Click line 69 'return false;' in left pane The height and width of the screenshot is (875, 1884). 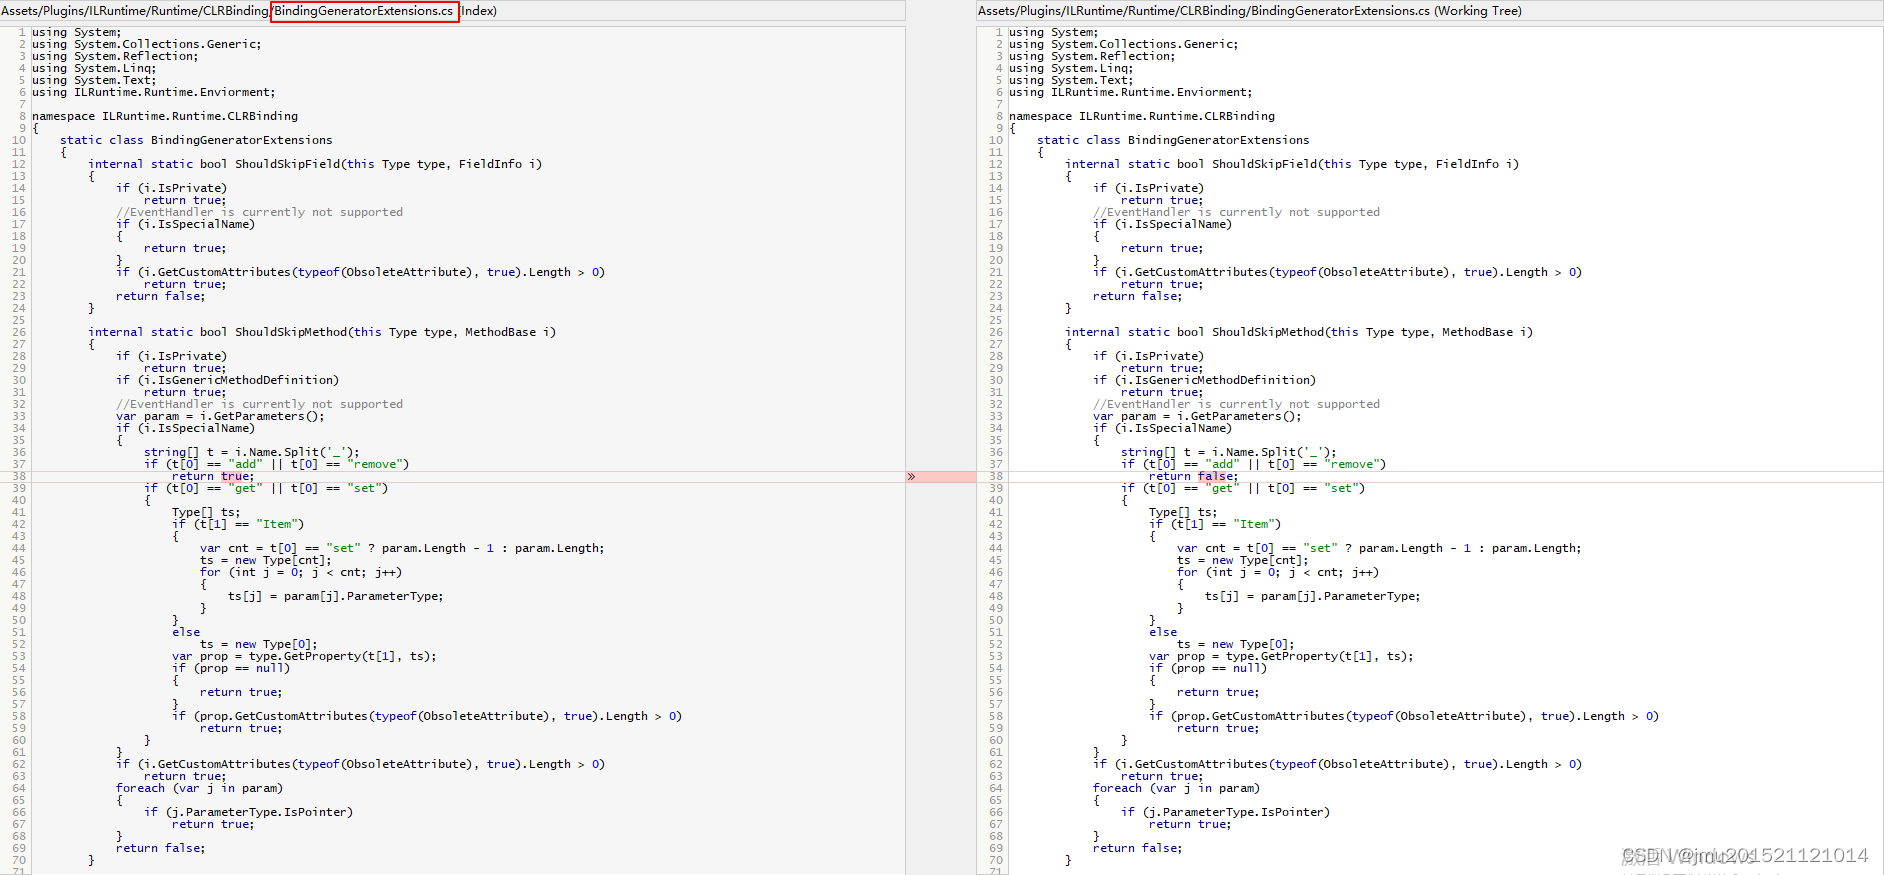pyautogui.click(x=161, y=848)
